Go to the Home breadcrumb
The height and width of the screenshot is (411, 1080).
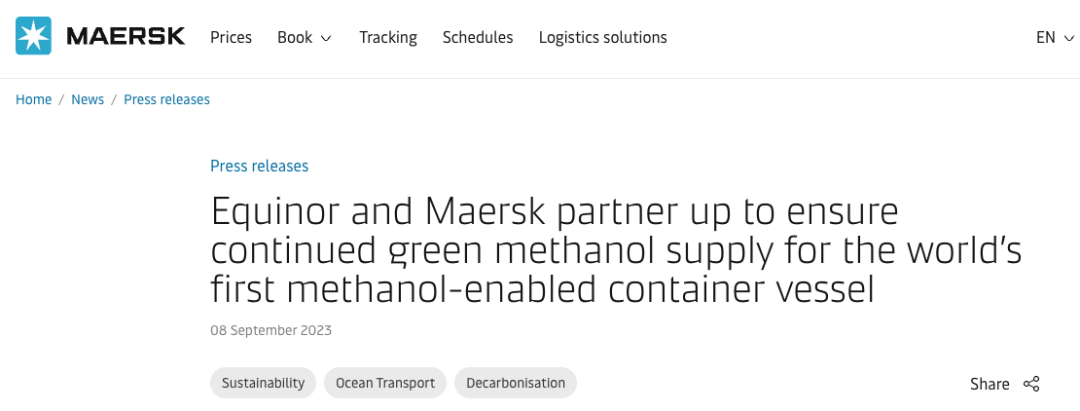tap(34, 99)
